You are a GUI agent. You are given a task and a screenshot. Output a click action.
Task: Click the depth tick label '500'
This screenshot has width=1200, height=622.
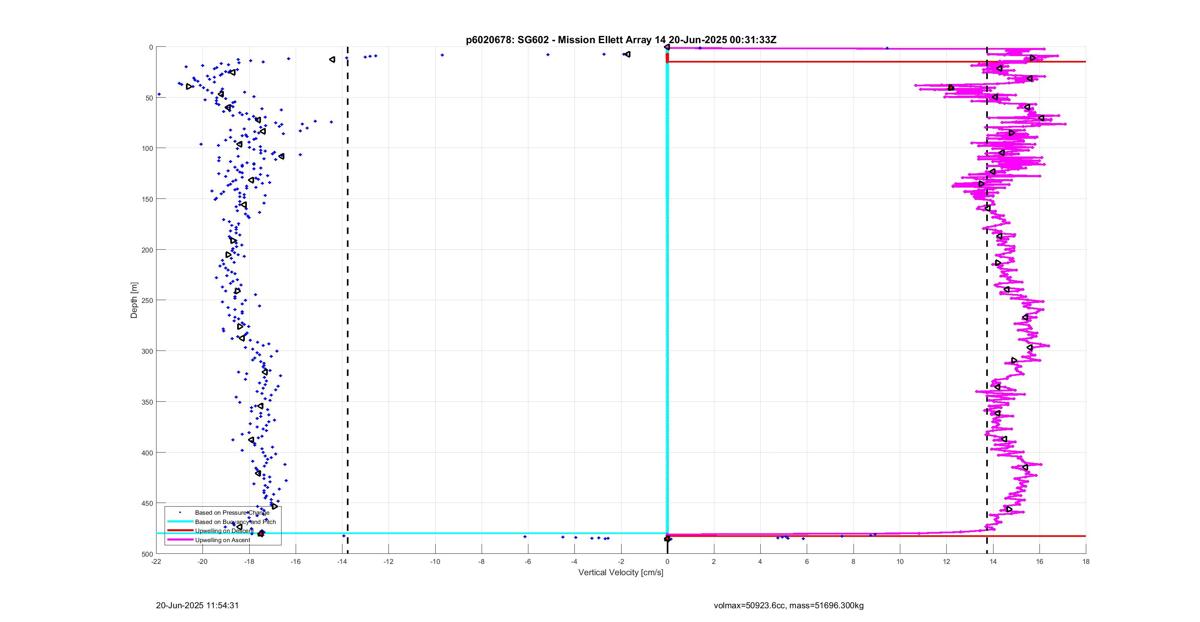coord(146,554)
